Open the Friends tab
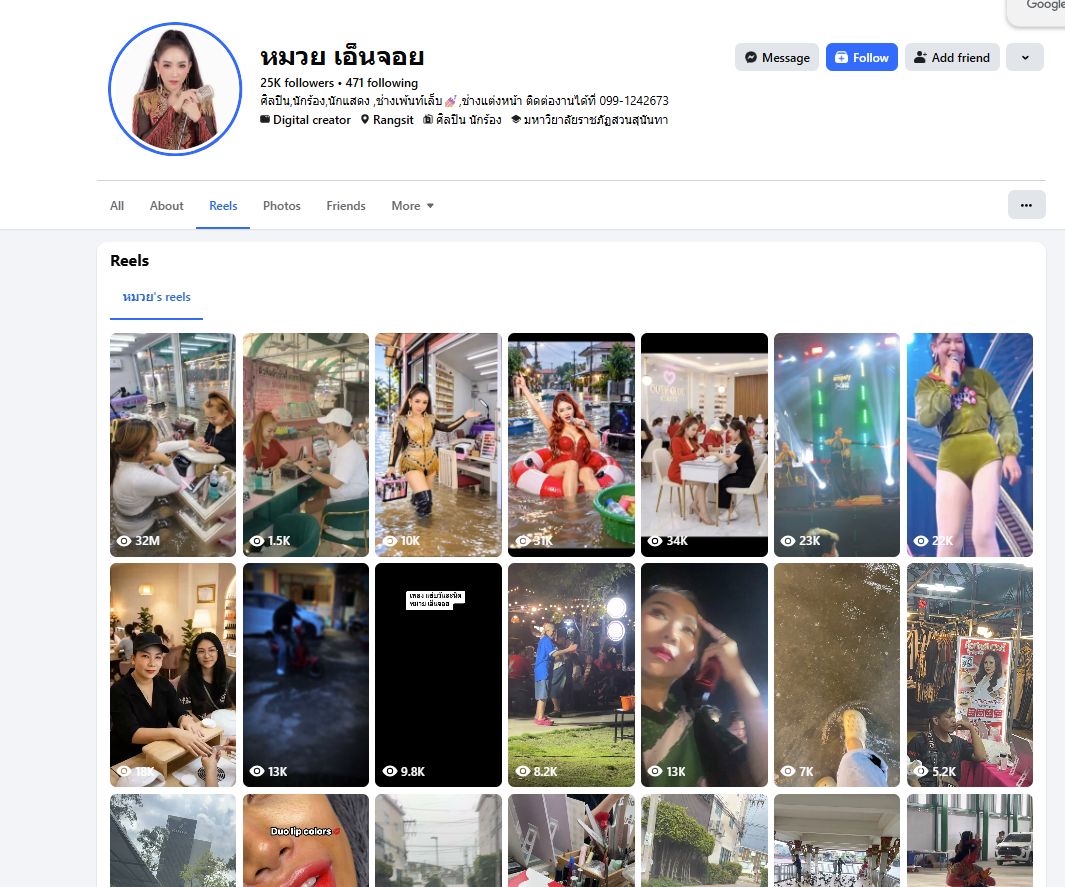1065x887 pixels. pos(346,206)
